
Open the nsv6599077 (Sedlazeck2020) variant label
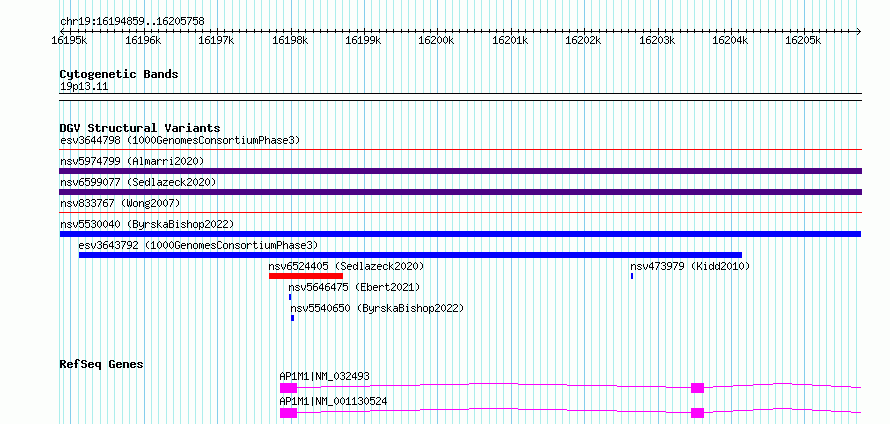(138, 182)
